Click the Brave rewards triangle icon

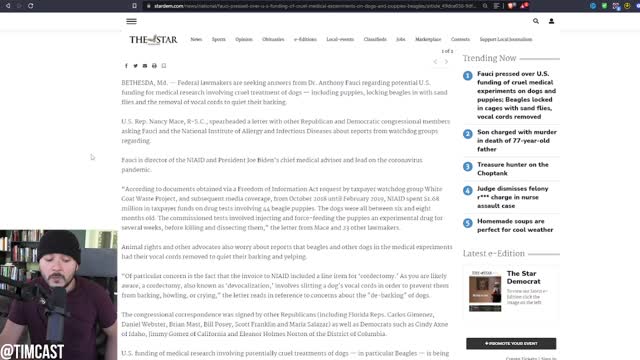[x=524, y=6]
